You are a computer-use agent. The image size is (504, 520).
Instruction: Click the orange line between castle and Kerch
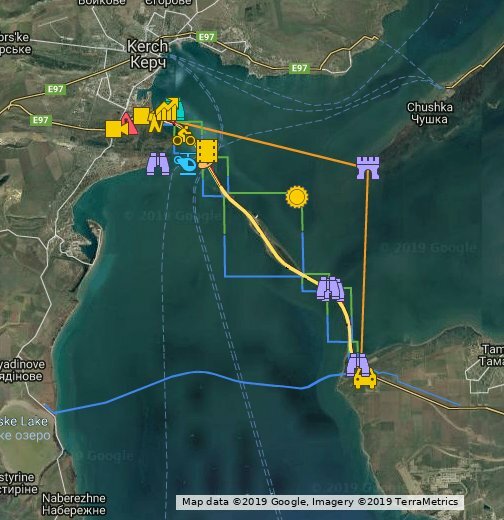pos(267,144)
